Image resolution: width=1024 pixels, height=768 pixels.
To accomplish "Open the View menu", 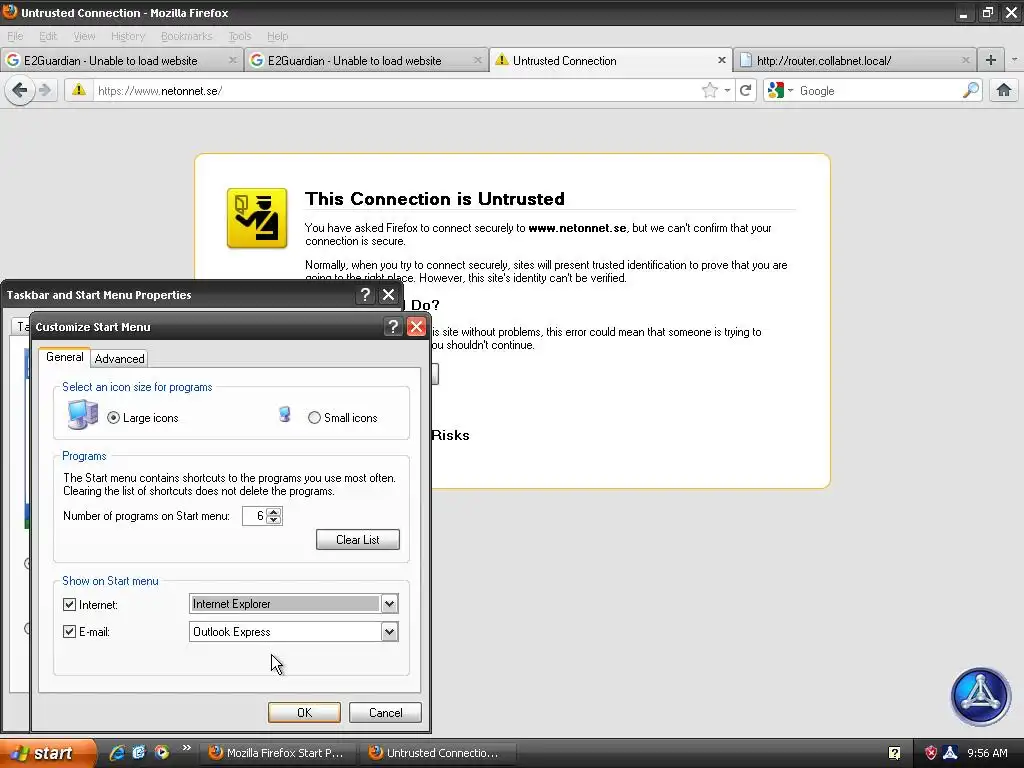I will (84, 36).
